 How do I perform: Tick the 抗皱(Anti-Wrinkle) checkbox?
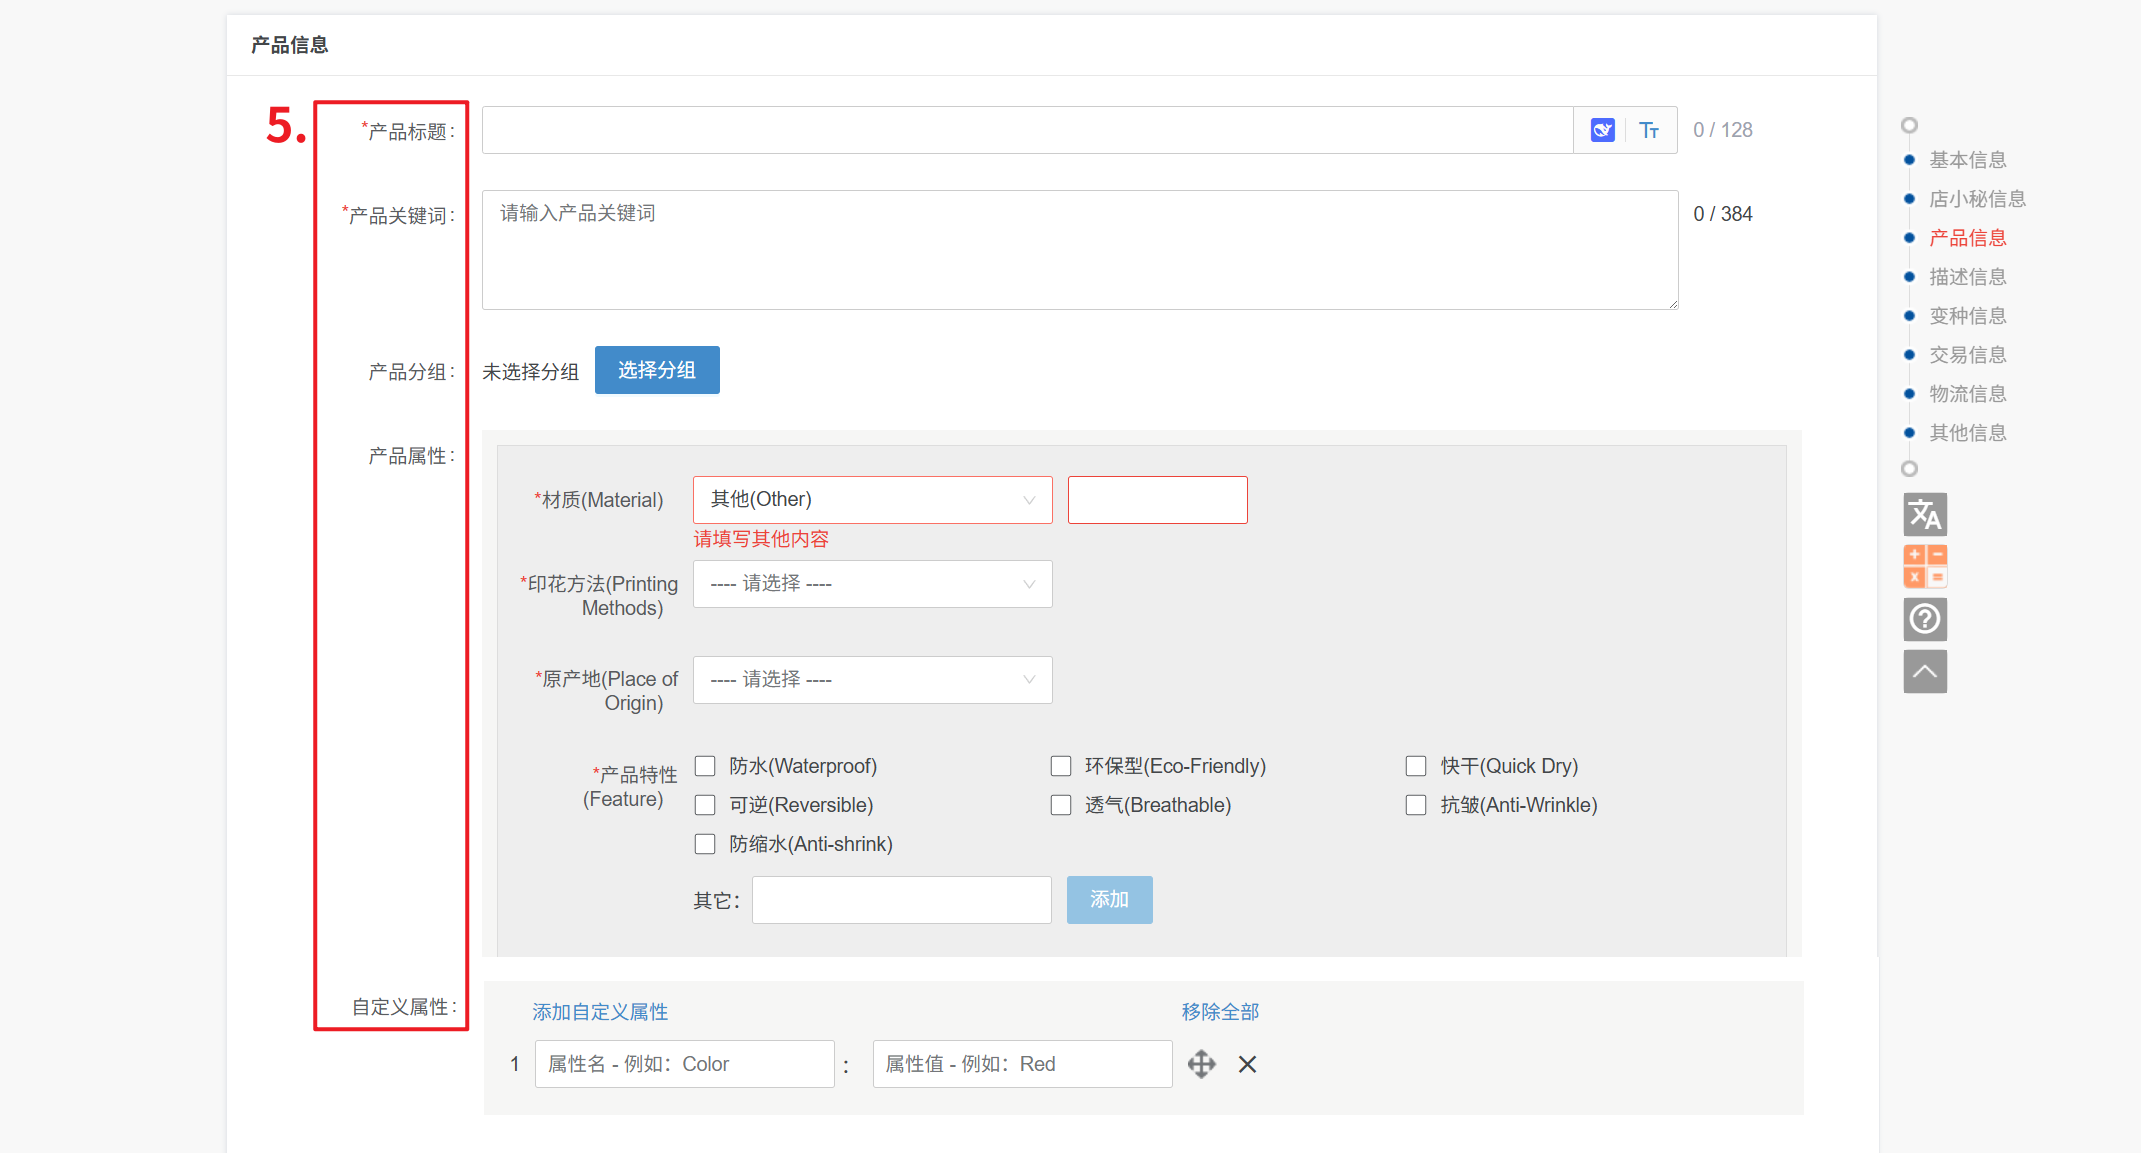point(1416,805)
